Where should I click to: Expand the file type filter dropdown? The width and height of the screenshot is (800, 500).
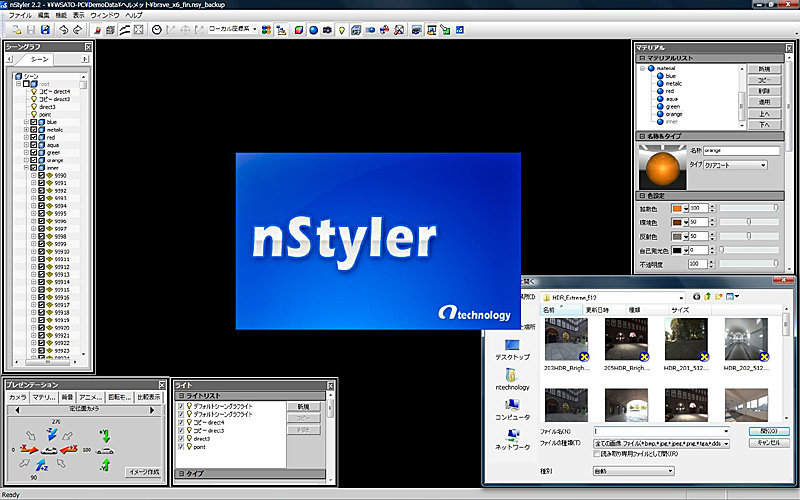[x=726, y=442]
